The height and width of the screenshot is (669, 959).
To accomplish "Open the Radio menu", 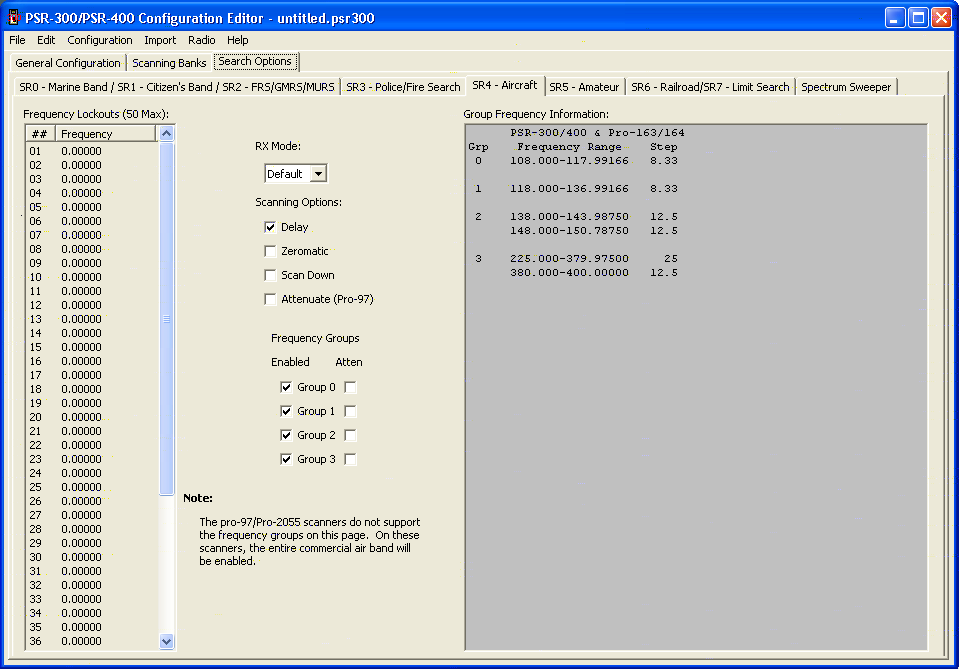I will [x=201, y=40].
